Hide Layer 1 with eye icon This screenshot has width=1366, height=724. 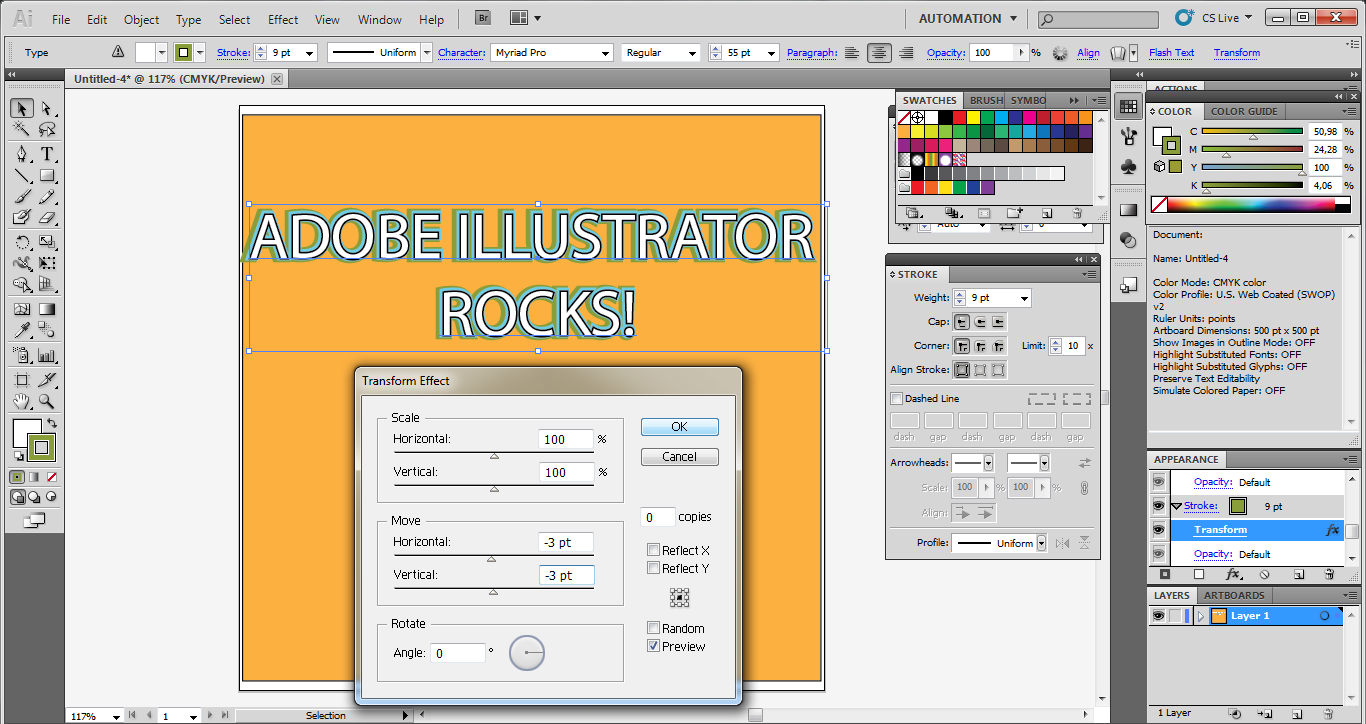click(x=1158, y=616)
